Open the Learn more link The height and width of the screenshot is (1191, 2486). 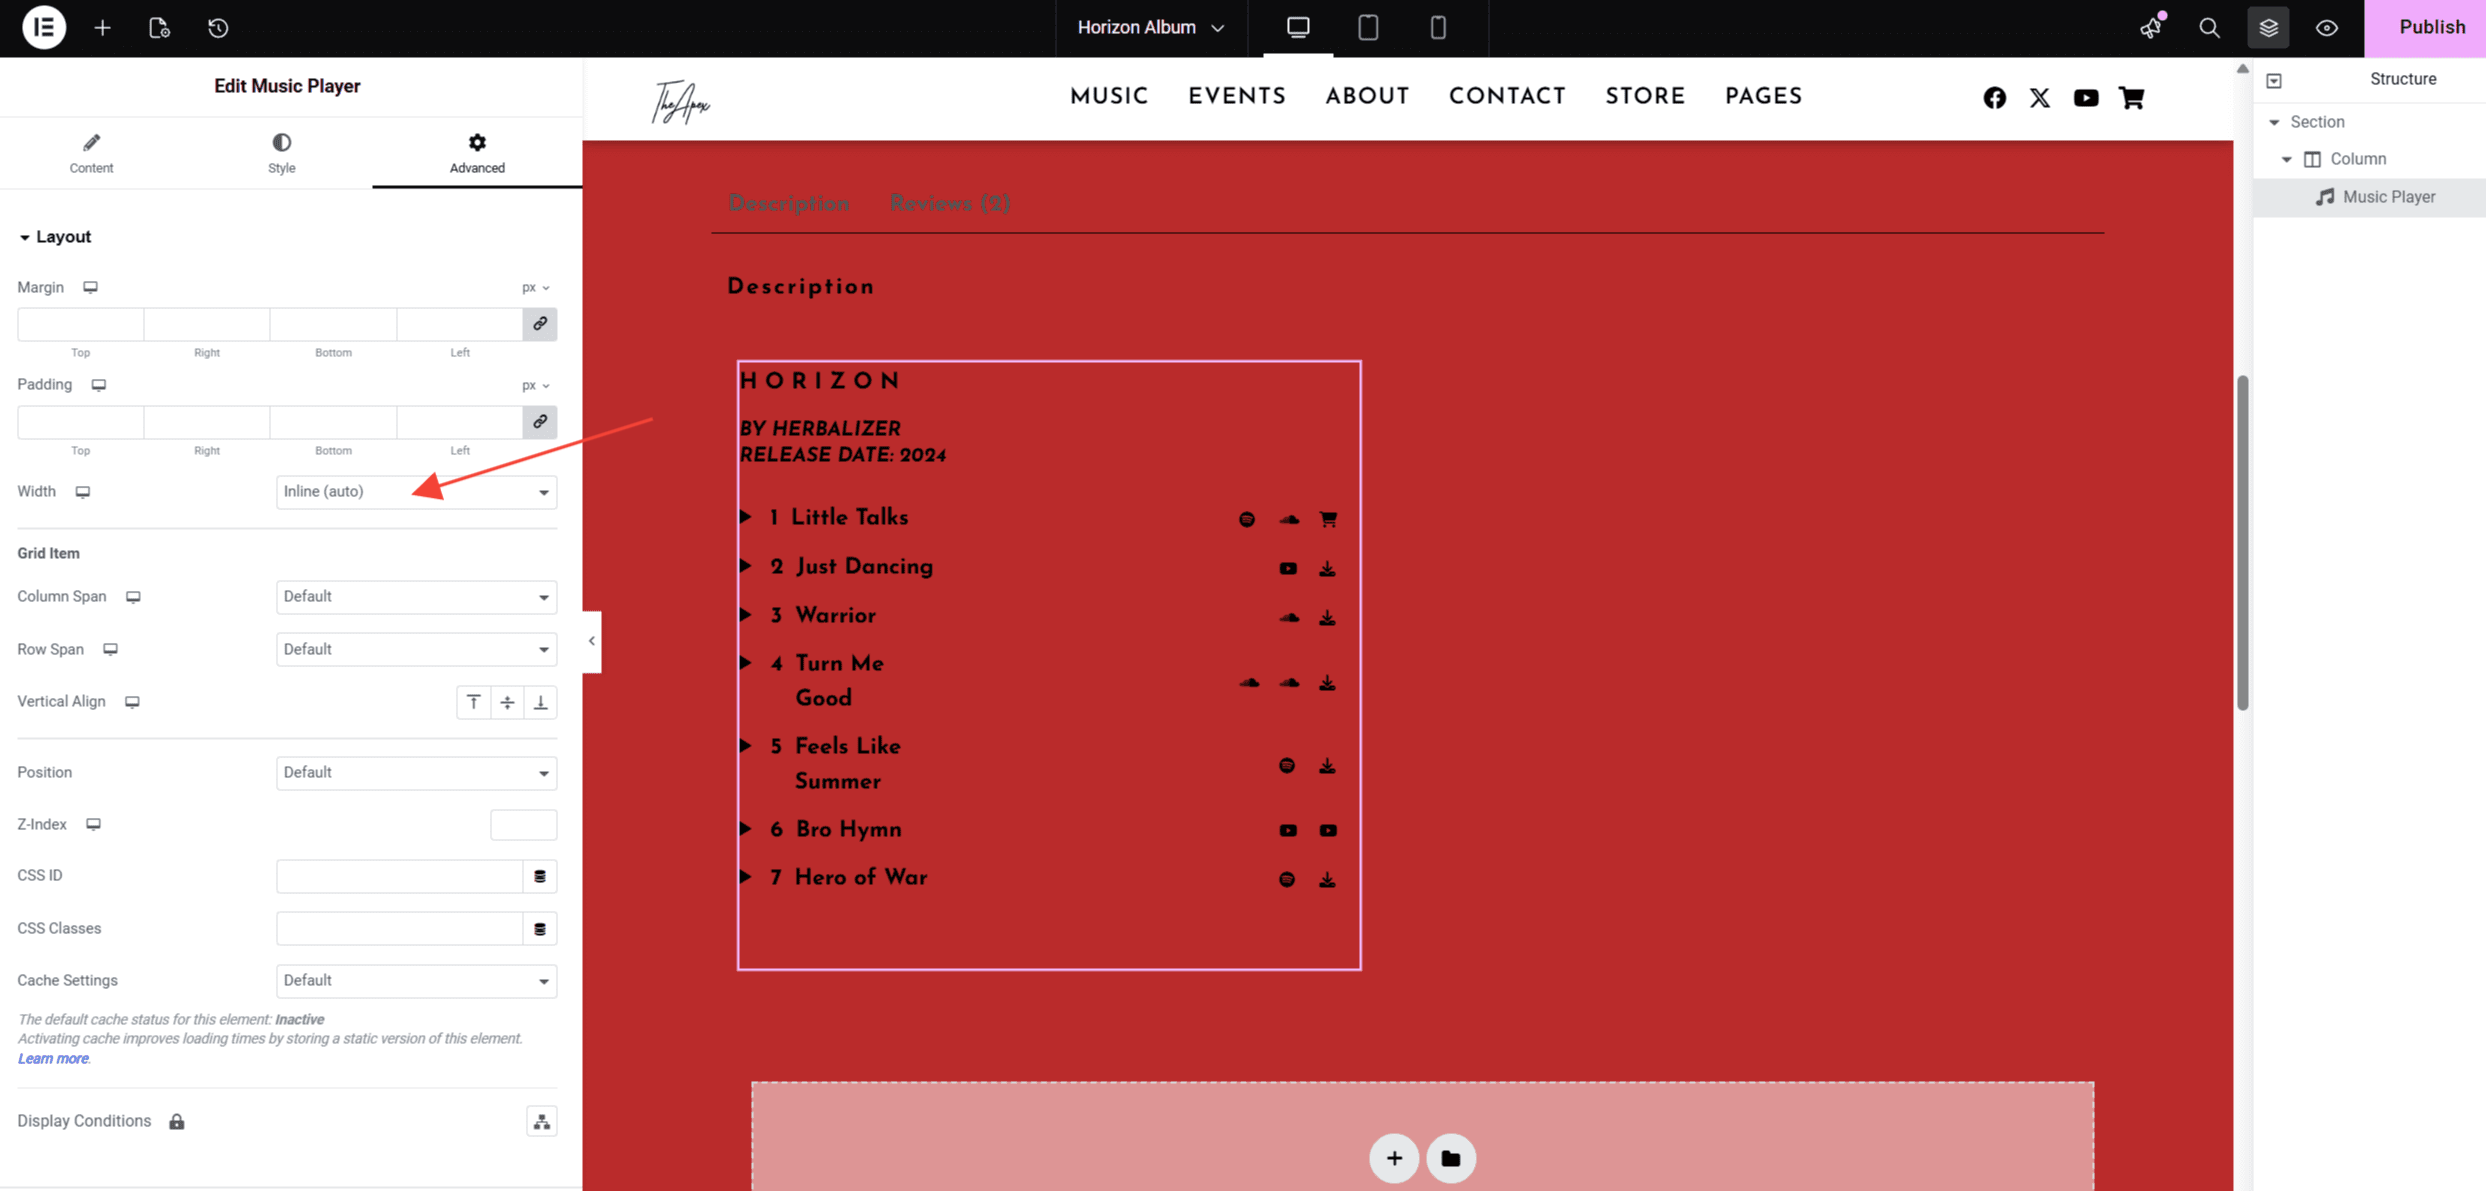pos(53,1059)
